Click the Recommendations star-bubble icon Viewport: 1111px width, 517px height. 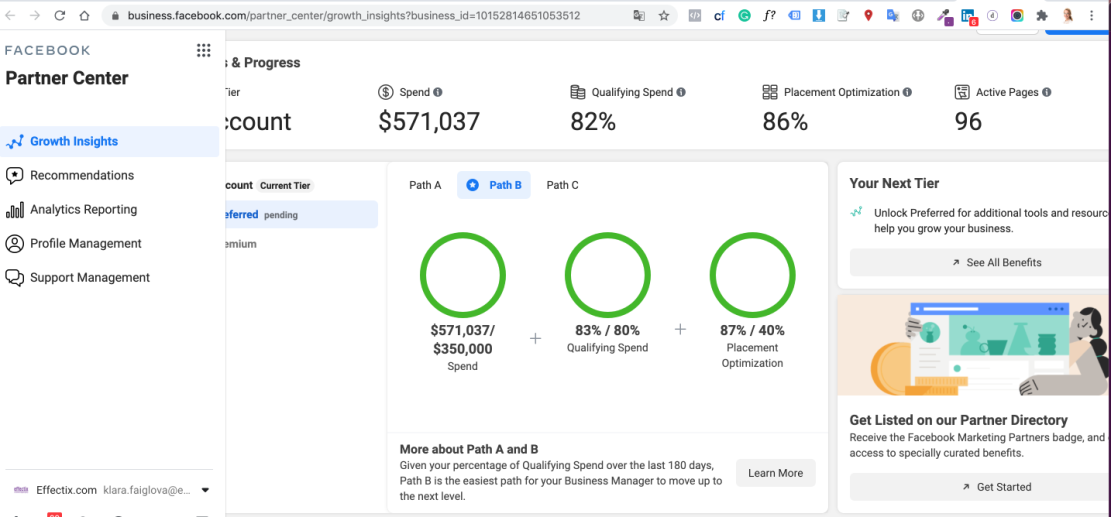click(15, 176)
